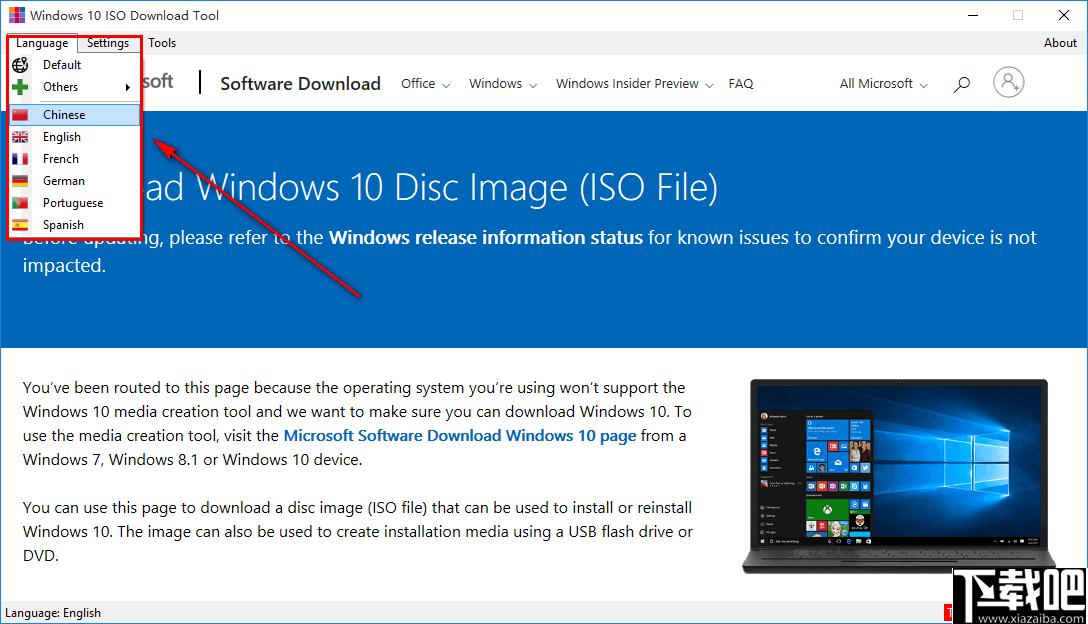Choose French from language list
The width and height of the screenshot is (1088, 624).
pyautogui.click(x=74, y=159)
